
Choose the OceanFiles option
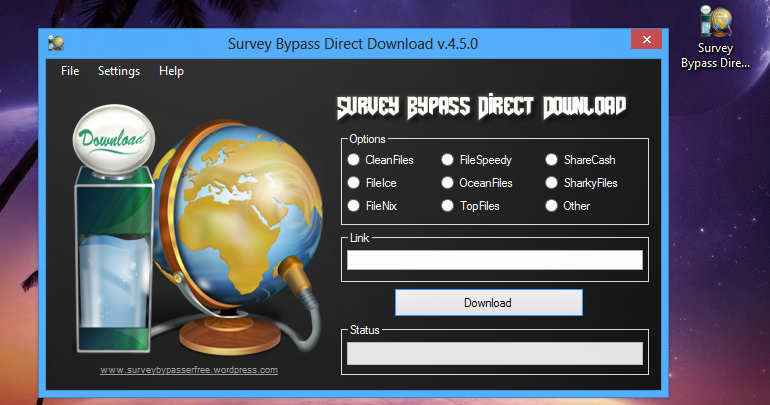[x=477, y=183]
